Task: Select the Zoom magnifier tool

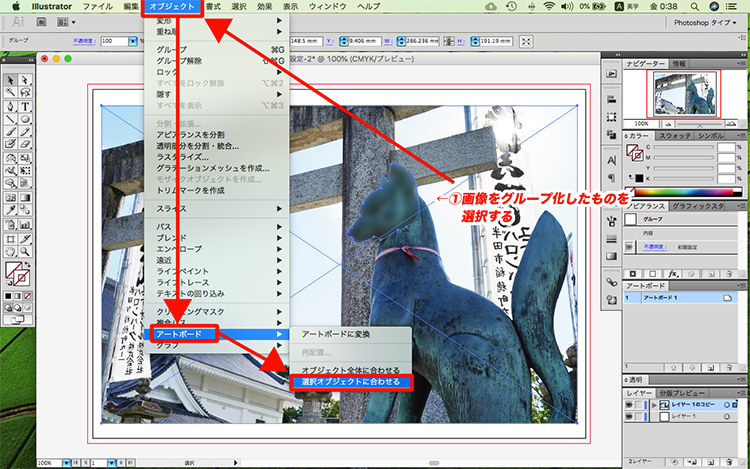Action: click(x=24, y=250)
